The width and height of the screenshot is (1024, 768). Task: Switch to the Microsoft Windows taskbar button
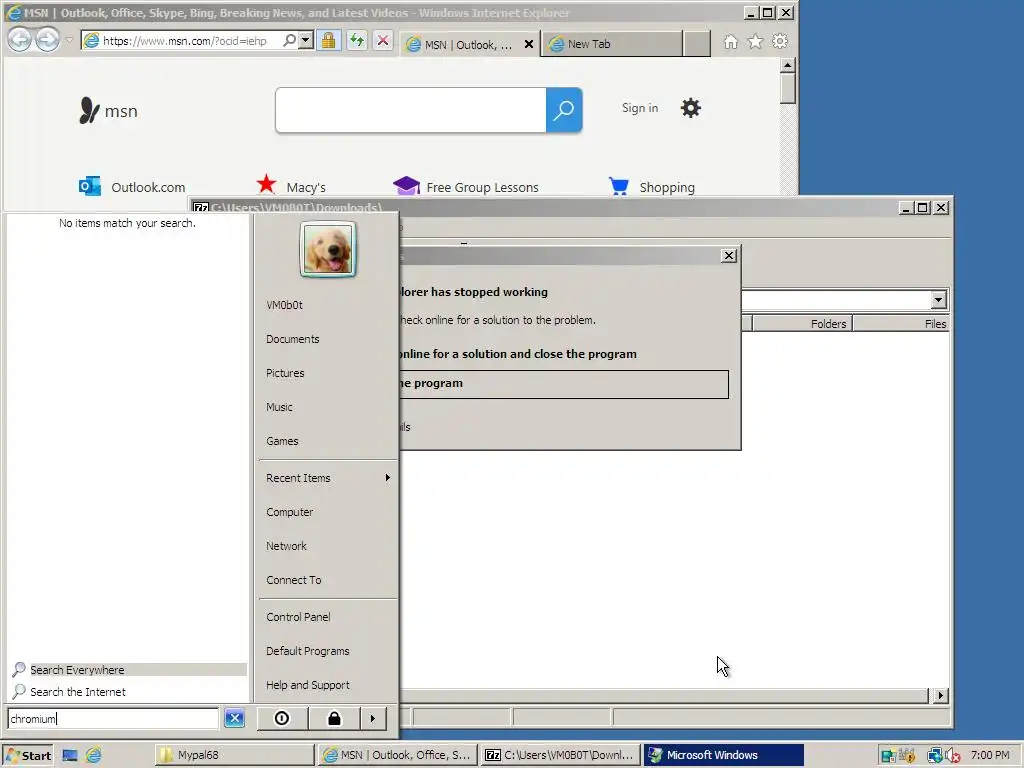click(724, 755)
